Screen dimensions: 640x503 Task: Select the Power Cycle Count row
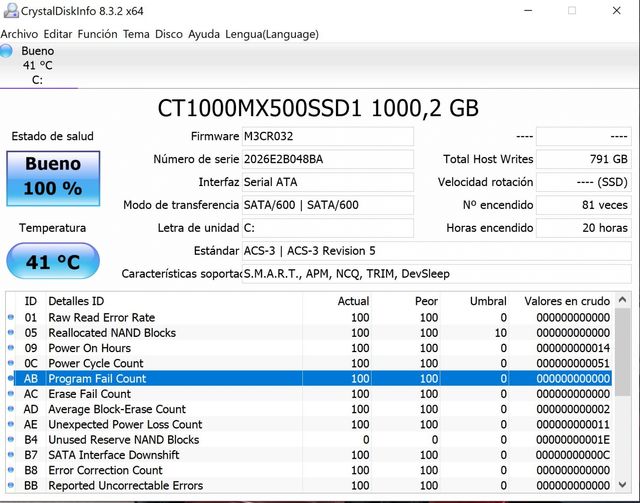click(x=309, y=363)
